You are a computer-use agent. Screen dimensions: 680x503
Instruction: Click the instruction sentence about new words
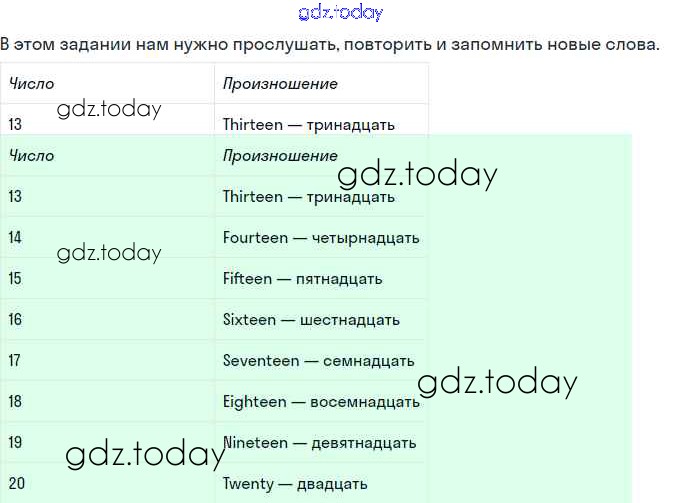point(330,46)
